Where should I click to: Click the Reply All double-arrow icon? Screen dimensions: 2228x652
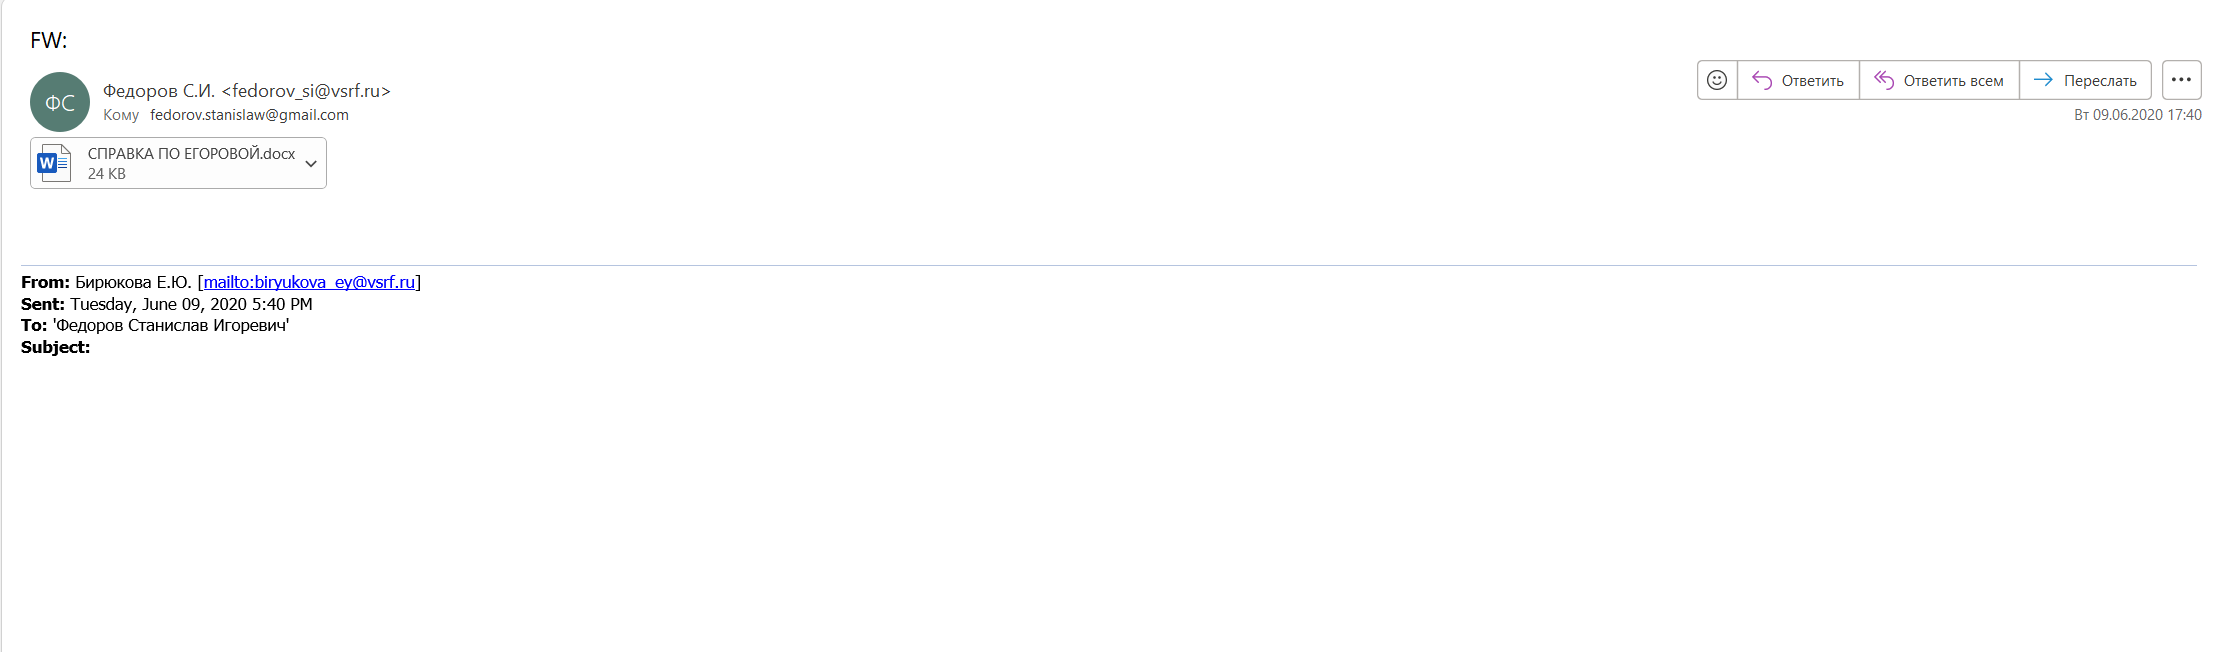tap(1884, 80)
